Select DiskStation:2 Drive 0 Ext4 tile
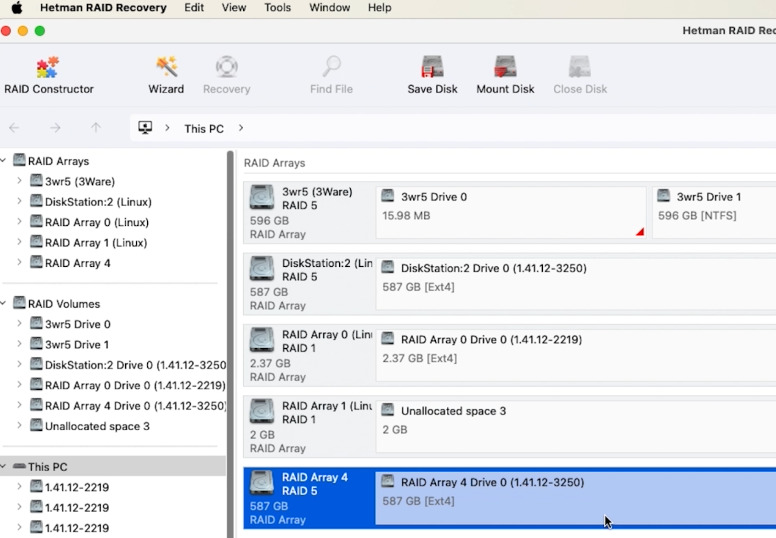Screen dimensions: 776x538 (576, 284)
